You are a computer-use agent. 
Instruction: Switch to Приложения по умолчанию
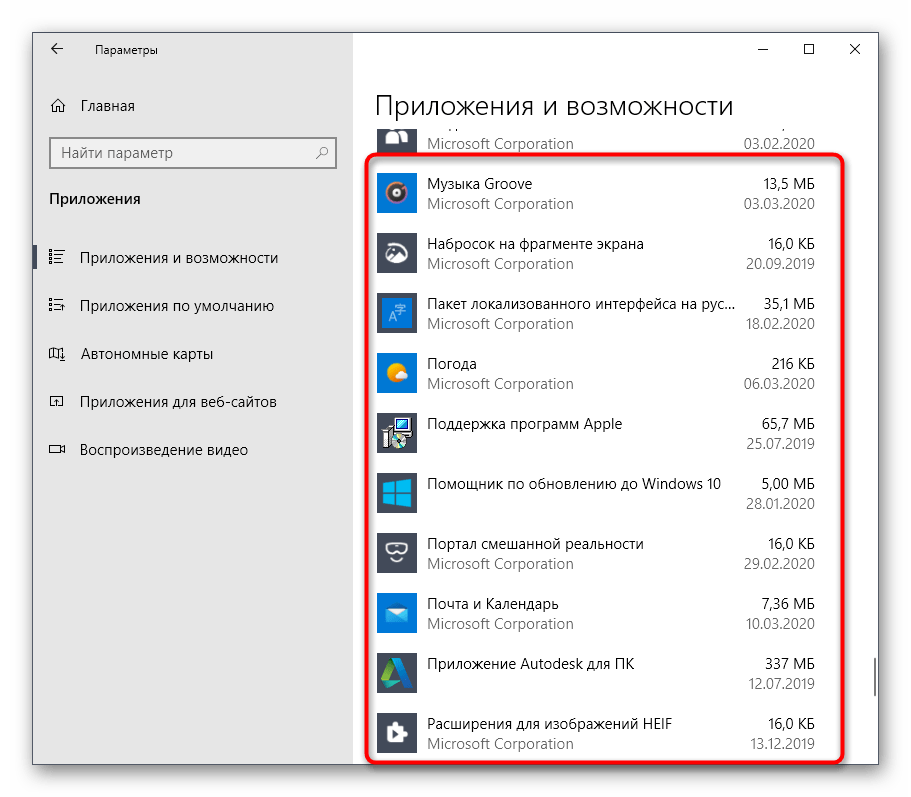click(176, 306)
